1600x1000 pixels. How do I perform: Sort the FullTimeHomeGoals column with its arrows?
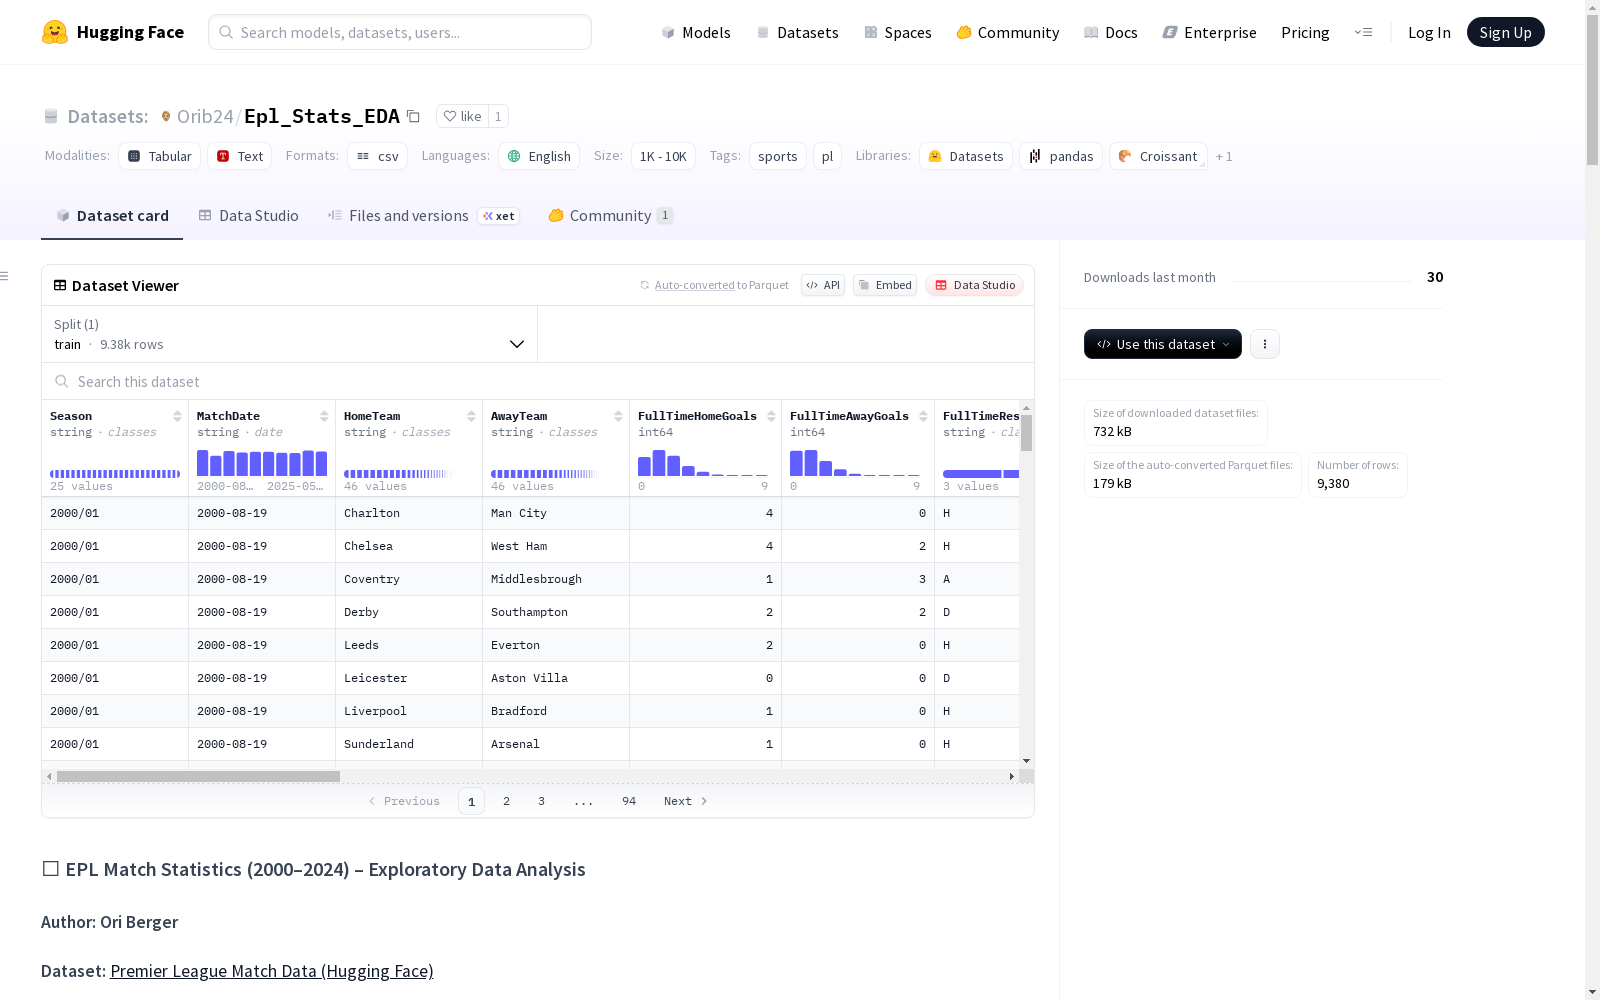click(x=771, y=416)
